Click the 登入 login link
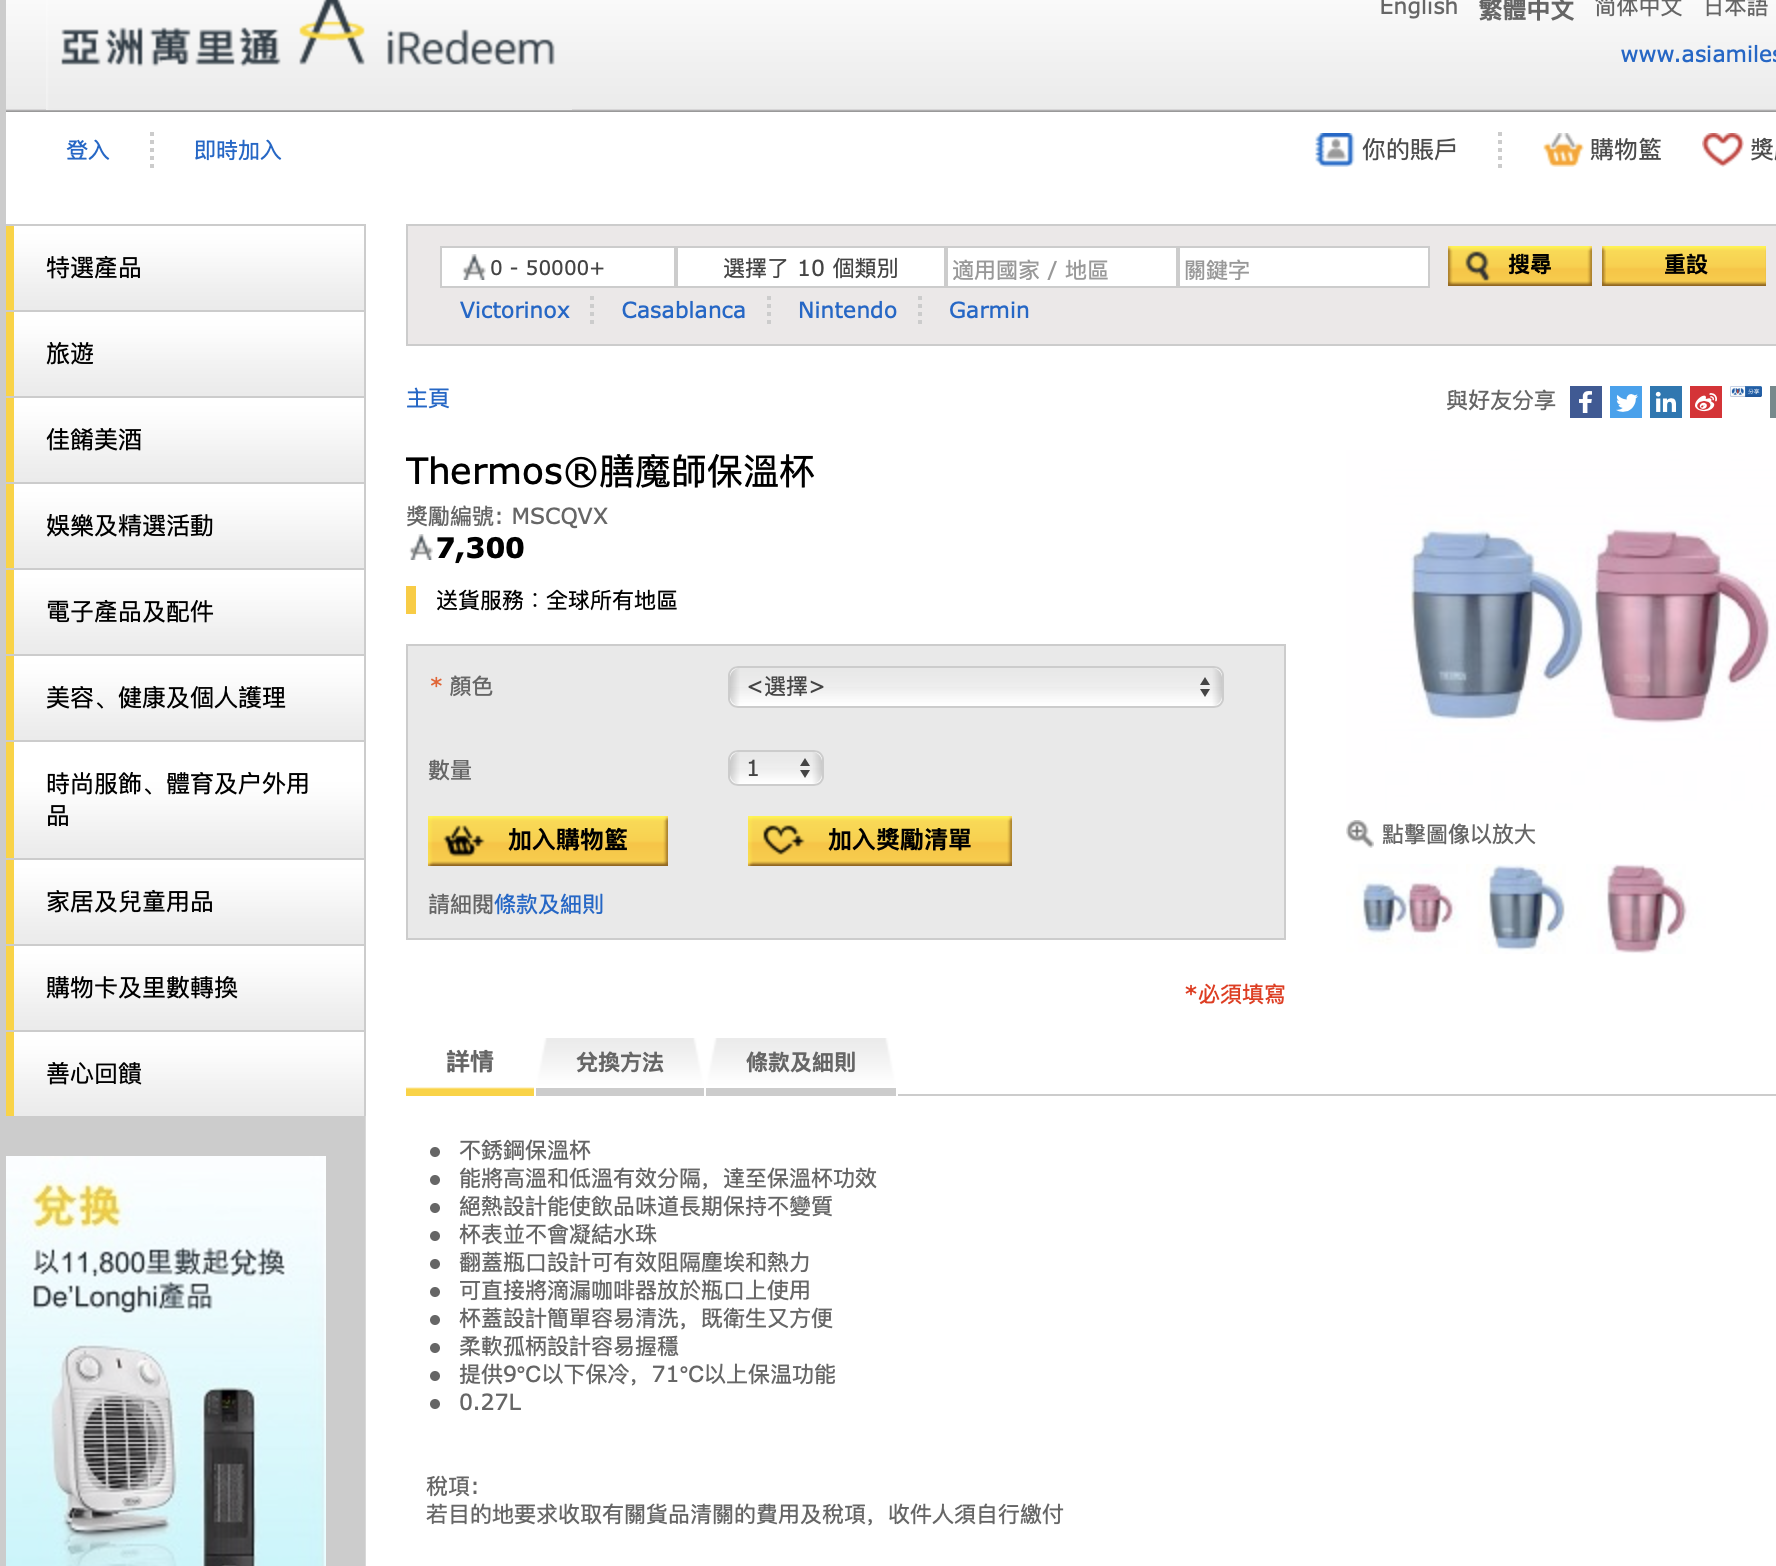 click(87, 150)
